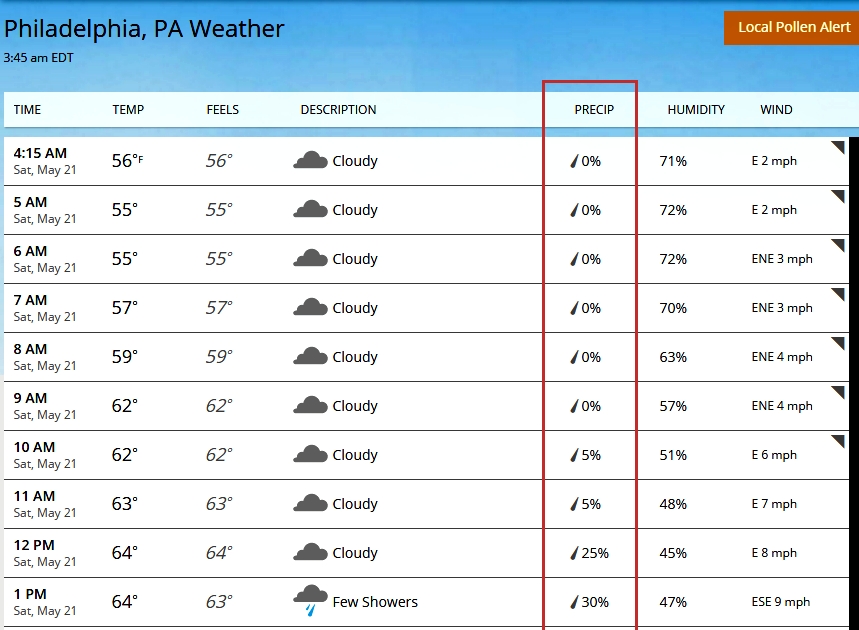Select the HUMIDITY column header
The image size is (859, 630).
click(696, 110)
